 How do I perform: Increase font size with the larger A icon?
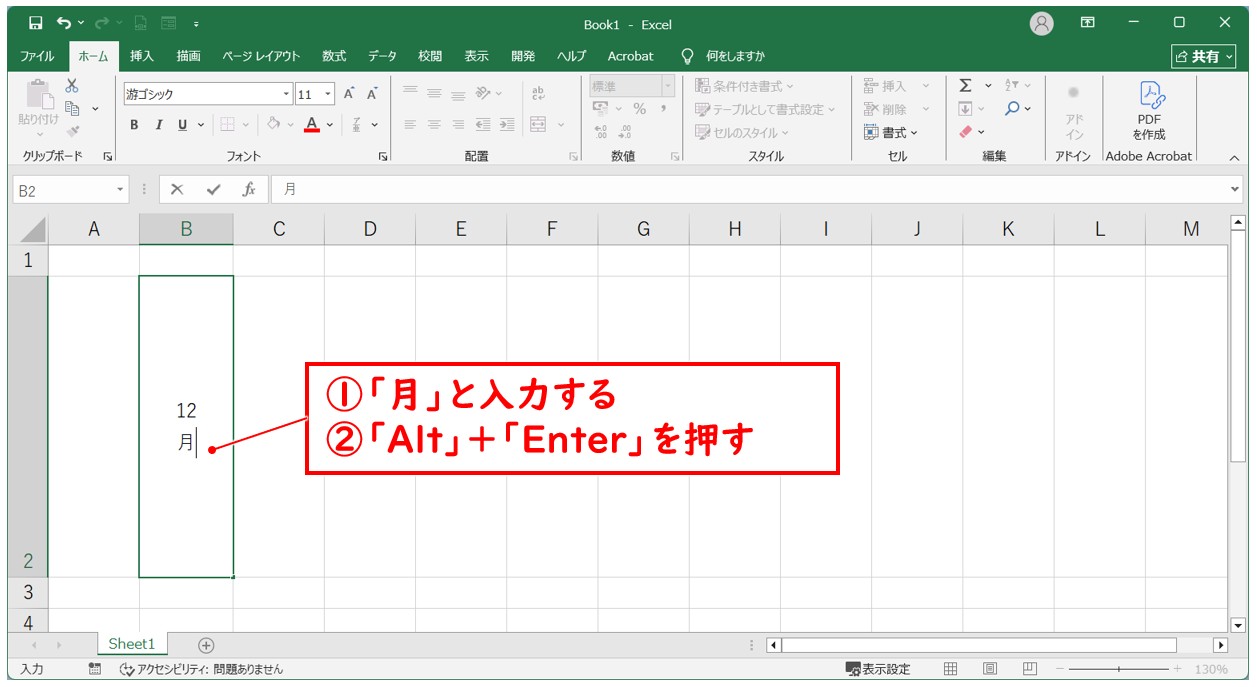(349, 94)
